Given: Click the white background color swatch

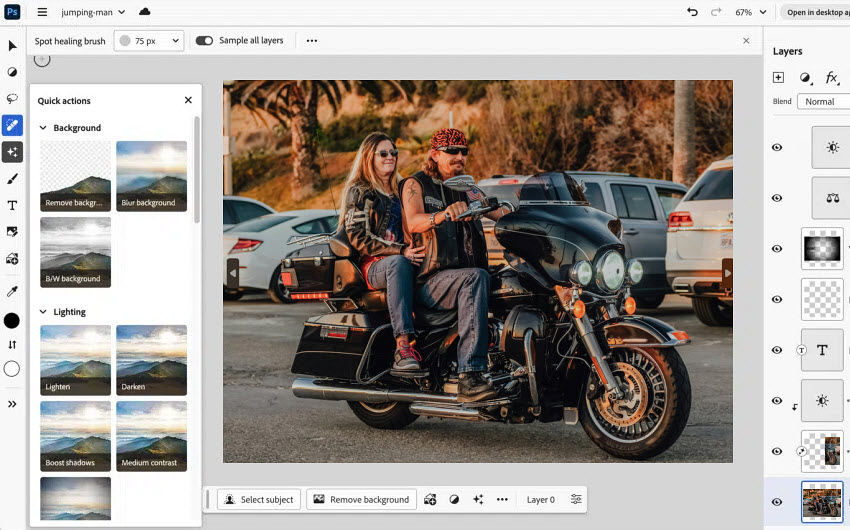Looking at the screenshot, I should [x=12, y=369].
